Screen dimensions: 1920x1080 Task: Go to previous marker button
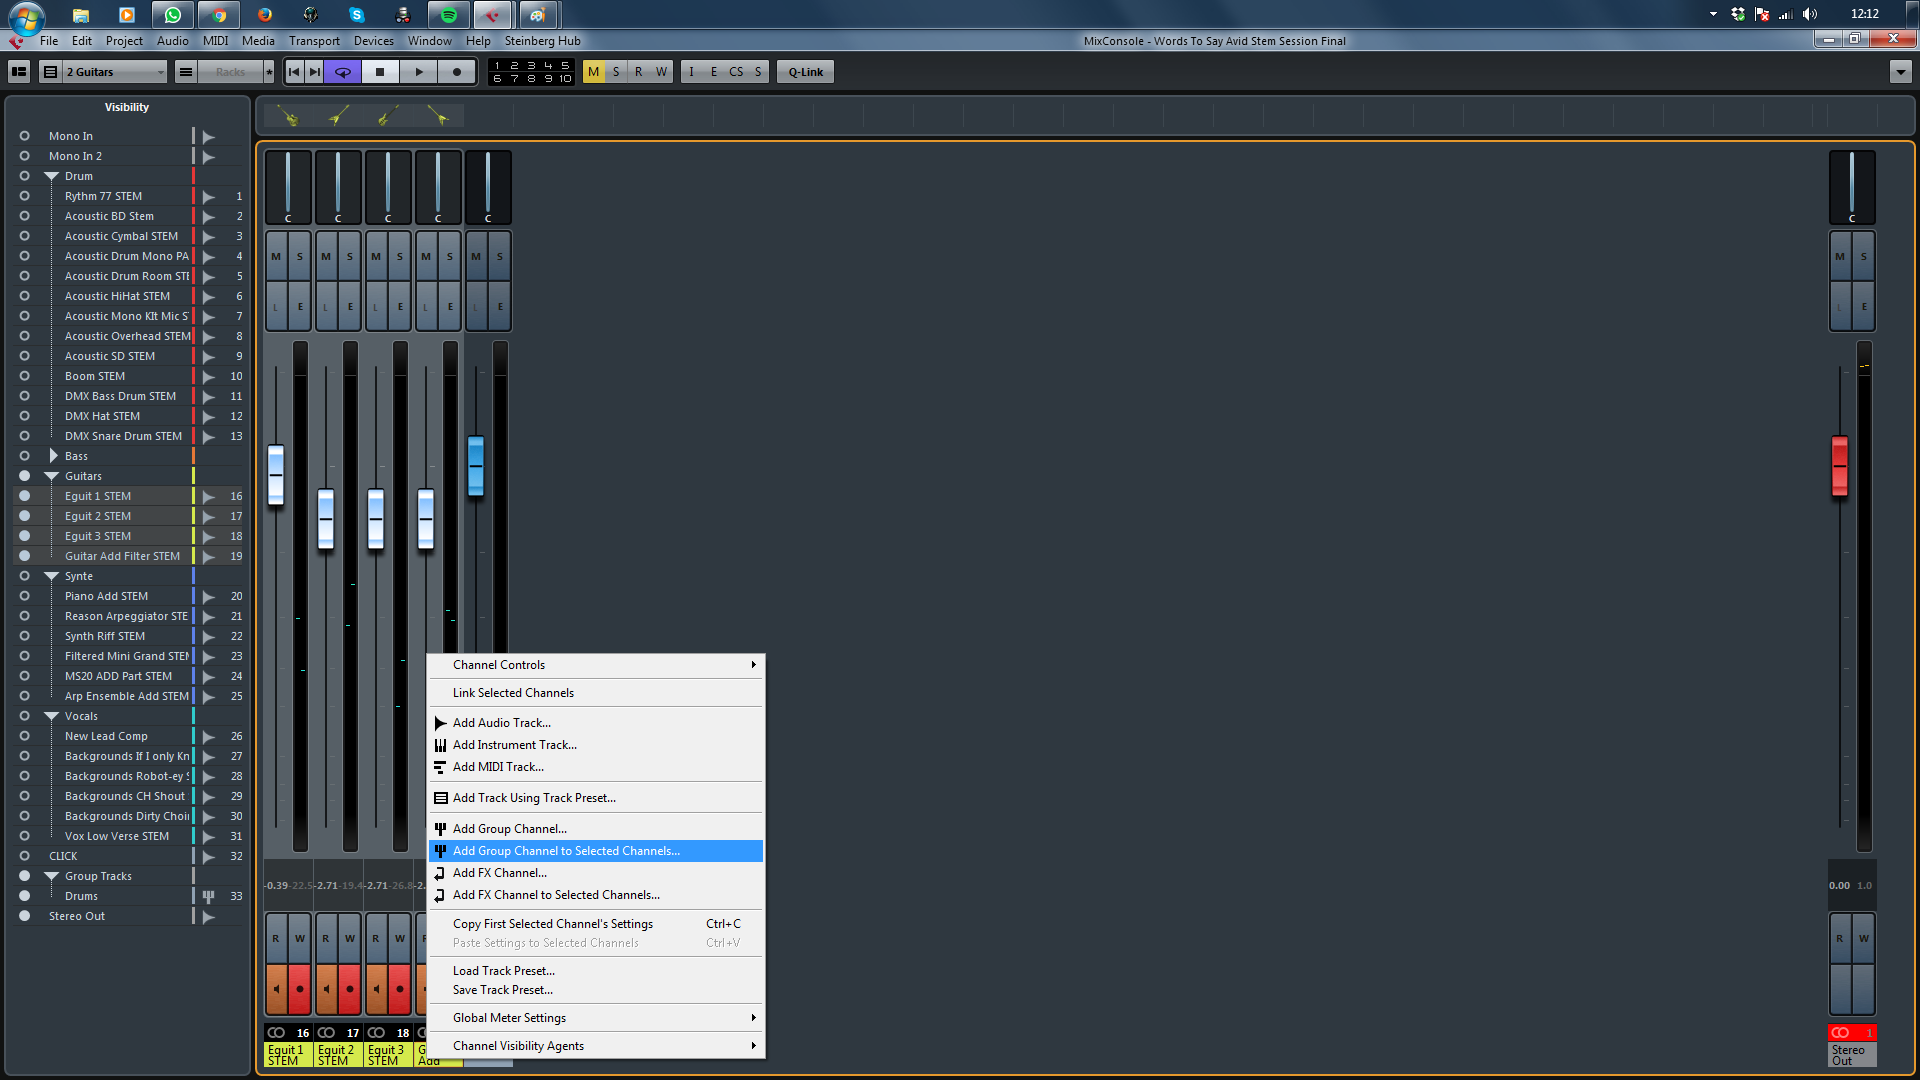click(294, 72)
